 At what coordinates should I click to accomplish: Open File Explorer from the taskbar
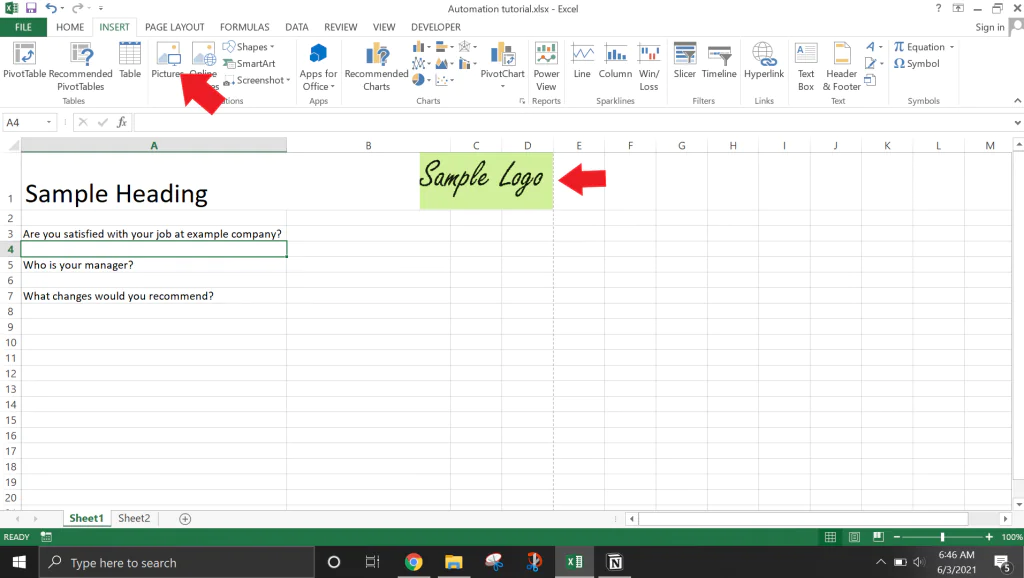pos(453,562)
